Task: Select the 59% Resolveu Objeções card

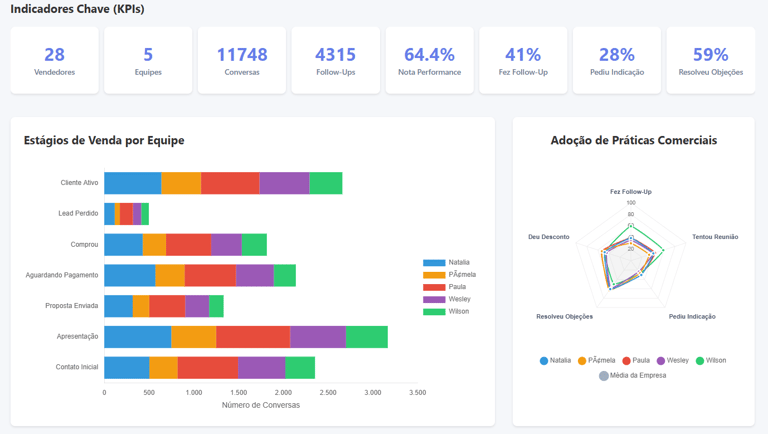Action: pyautogui.click(x=711, y=60)
